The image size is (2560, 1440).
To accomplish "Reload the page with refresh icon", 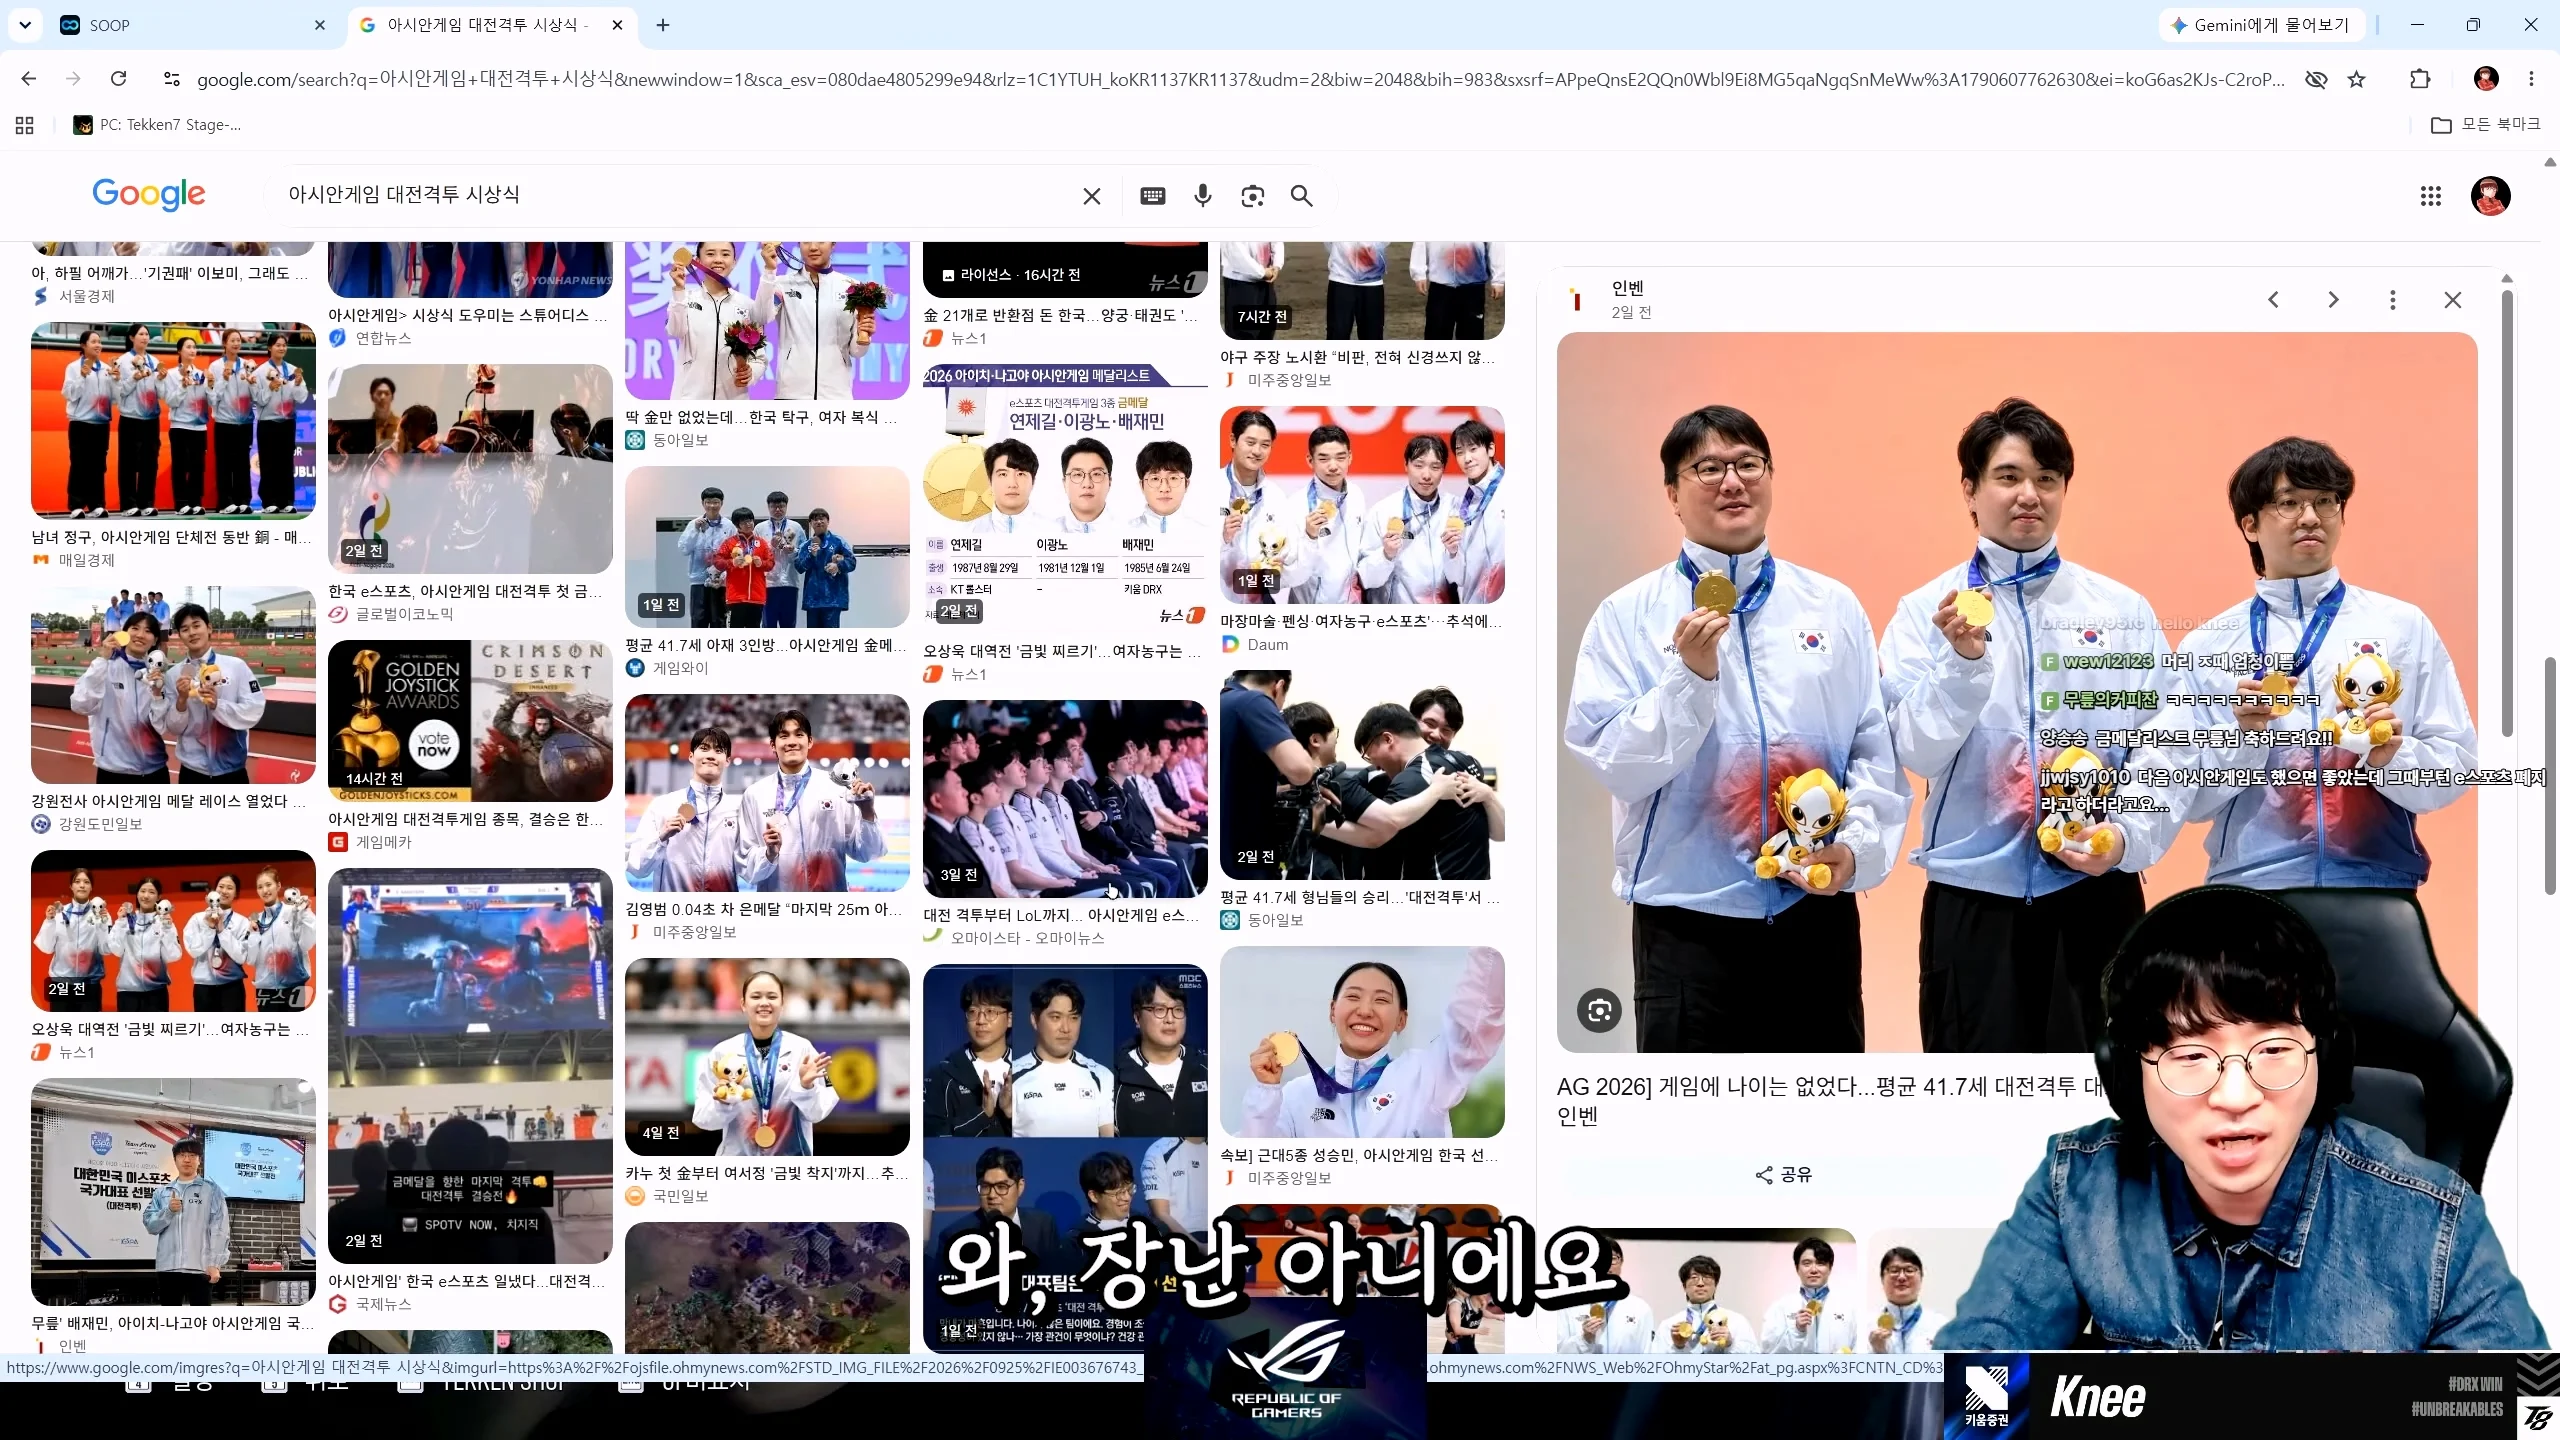I will pyautogui.click(x=118, y=79).
